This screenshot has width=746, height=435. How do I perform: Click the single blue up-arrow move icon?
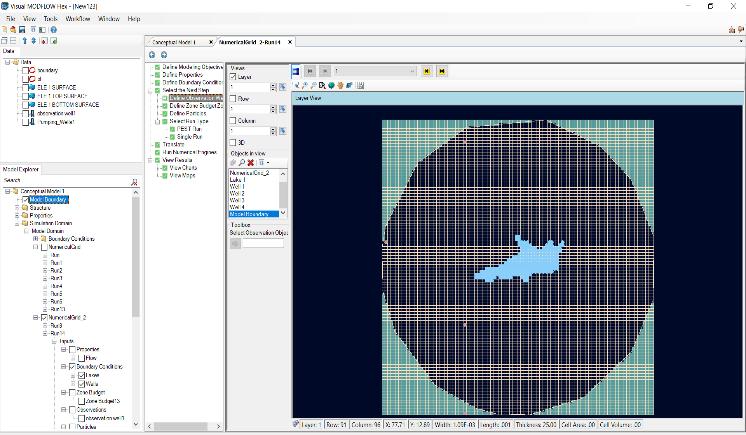click(25, 41)
